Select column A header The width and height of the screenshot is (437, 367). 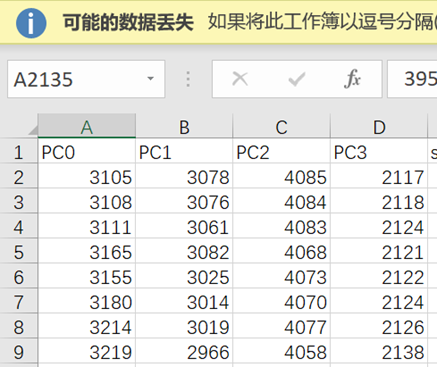point(87,126)
